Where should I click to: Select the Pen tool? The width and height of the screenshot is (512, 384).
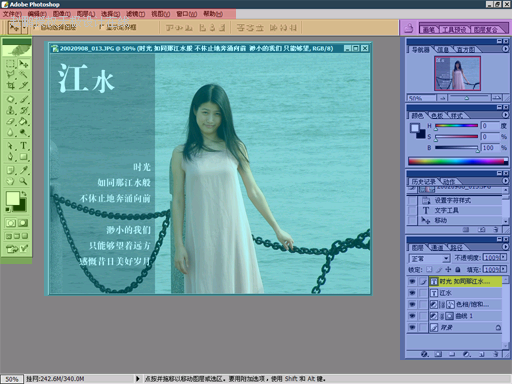click(11, 157)
